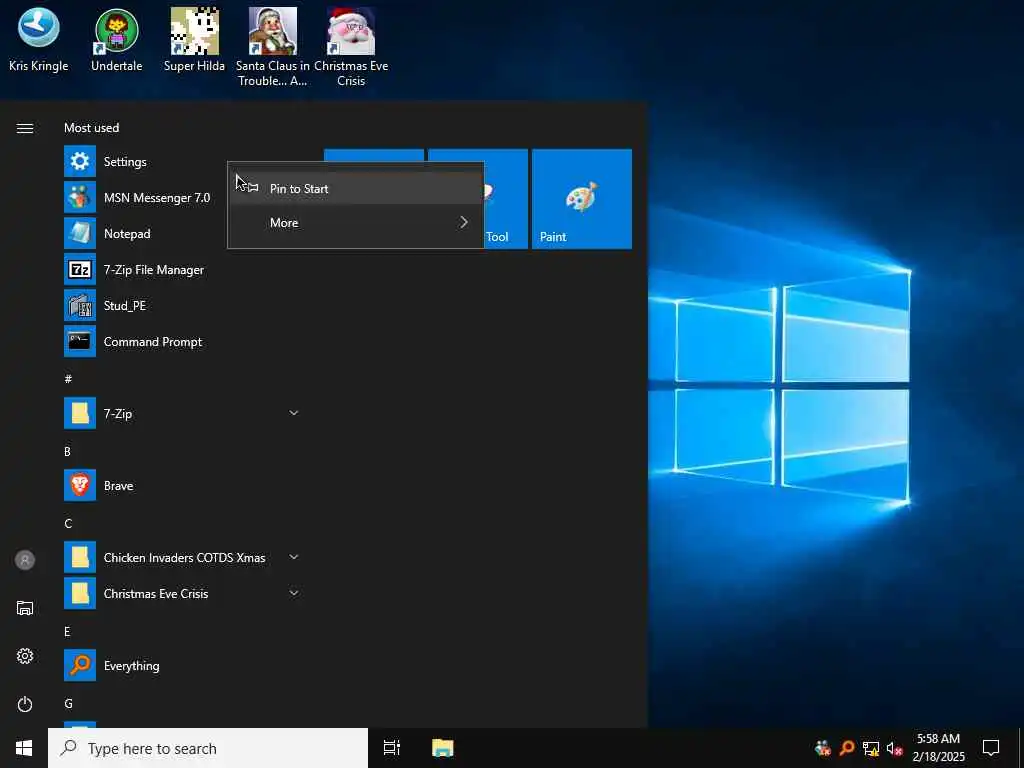Launch Undertale from the desktop

[116, 39]
